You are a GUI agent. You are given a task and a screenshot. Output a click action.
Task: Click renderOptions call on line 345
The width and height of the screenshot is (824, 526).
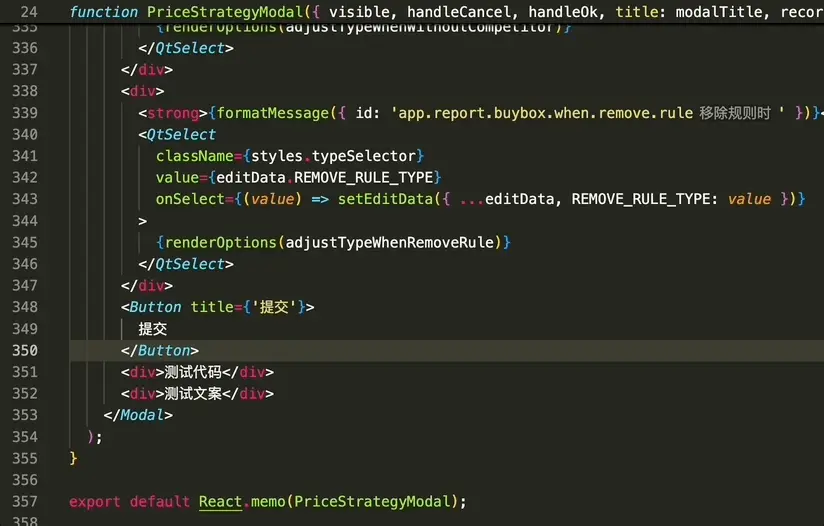point(221,242)
